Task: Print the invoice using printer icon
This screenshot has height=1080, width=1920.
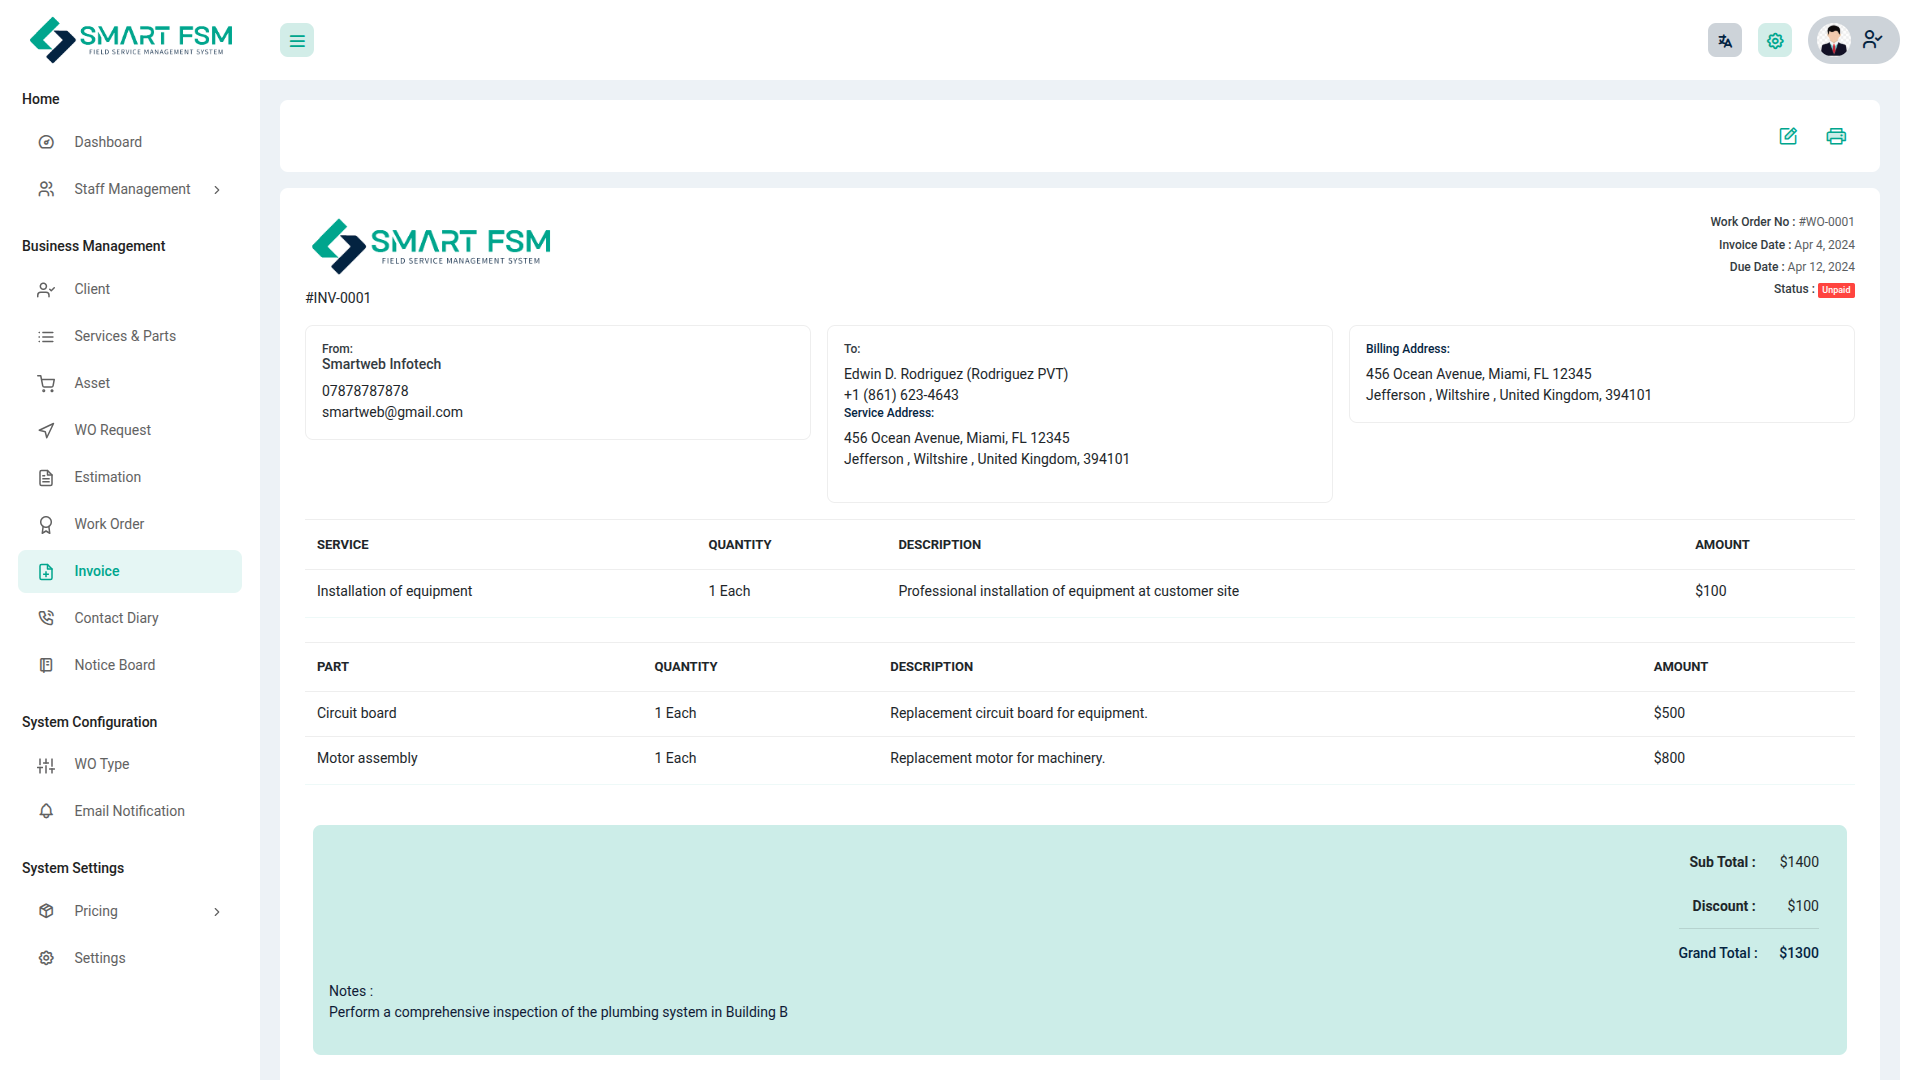Action: [x=1836, y=136]
